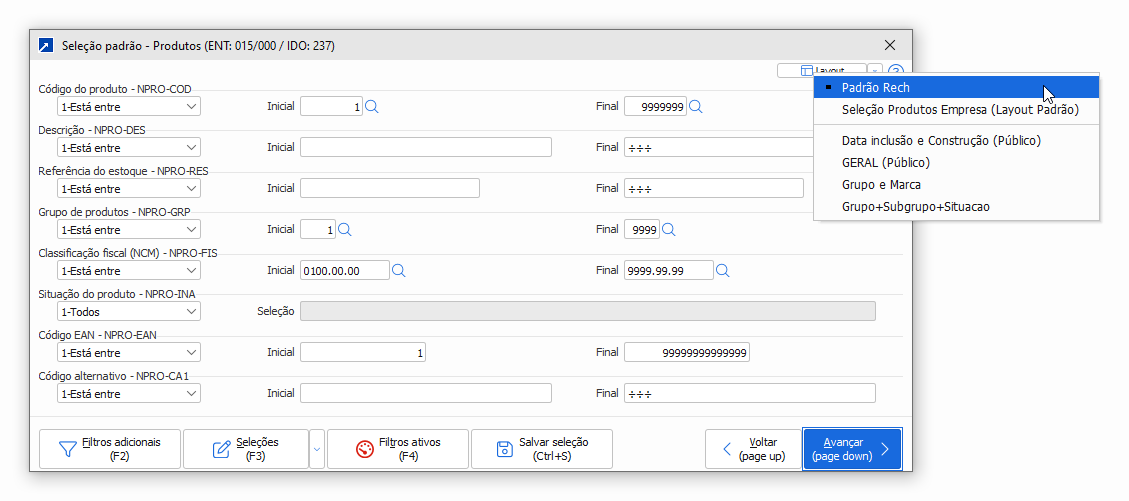This screenshot has width=1129, height=501.
Task: Click the Descrição Inicial text field
Action: (x=426, y=148)
